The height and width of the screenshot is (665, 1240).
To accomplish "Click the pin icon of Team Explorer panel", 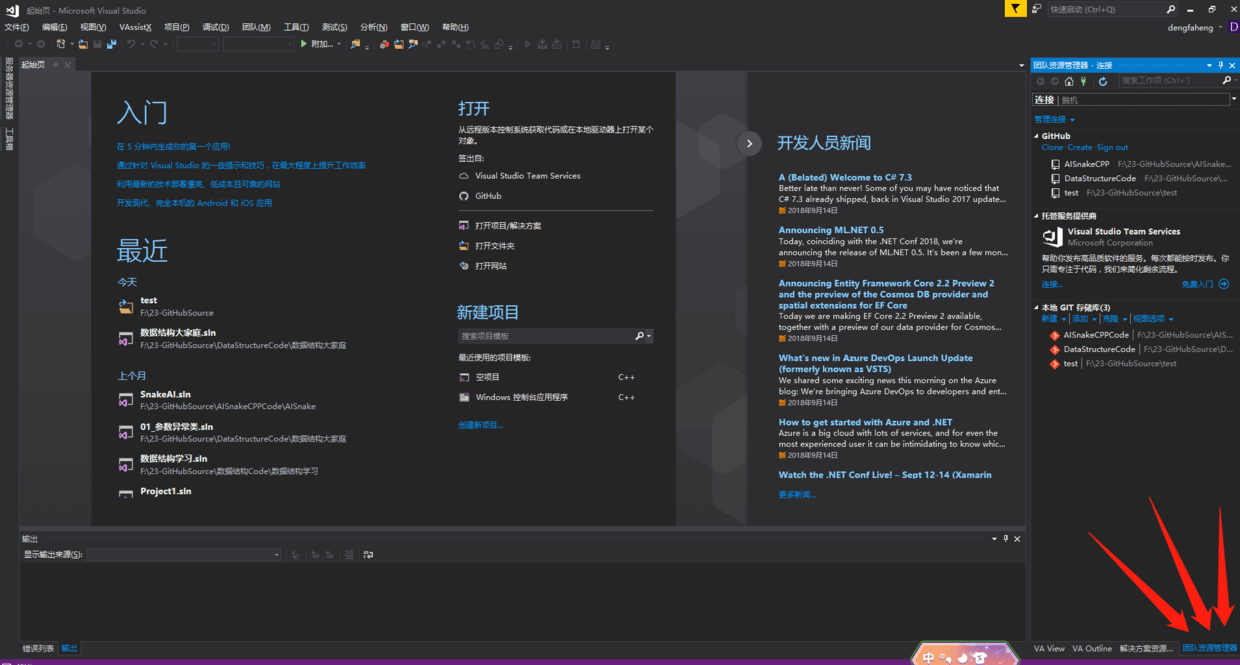I will click(x=1220, y=65).
